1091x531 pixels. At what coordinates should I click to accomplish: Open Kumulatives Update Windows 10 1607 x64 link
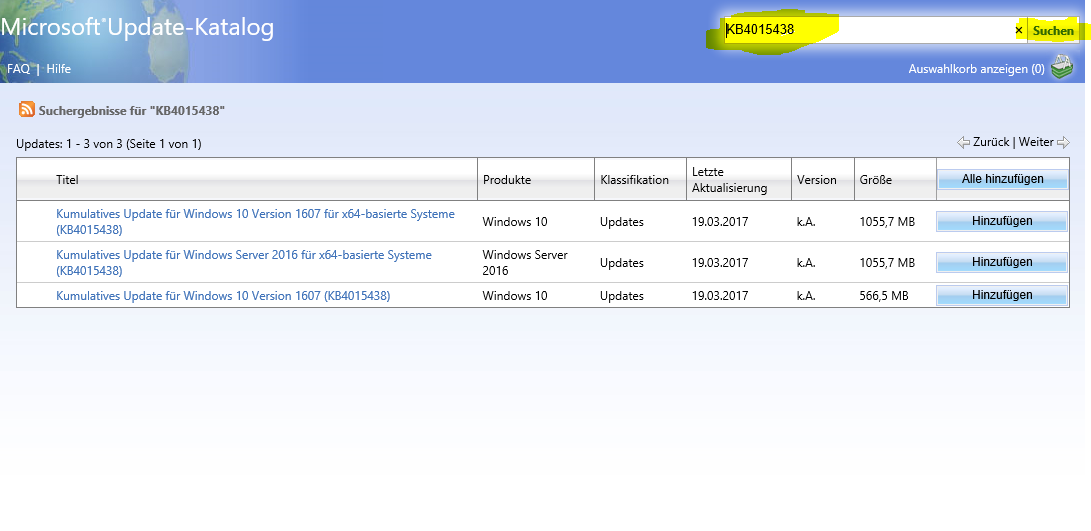[x=255, y=221]
